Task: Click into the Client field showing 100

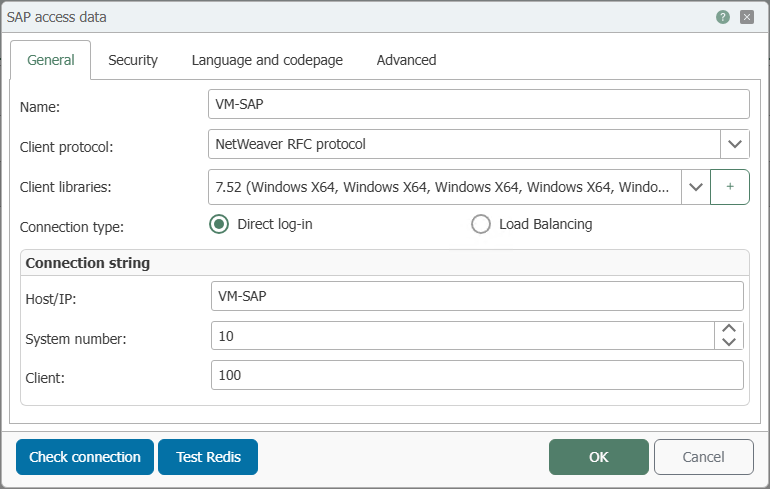Action: [x=477, y=375]
